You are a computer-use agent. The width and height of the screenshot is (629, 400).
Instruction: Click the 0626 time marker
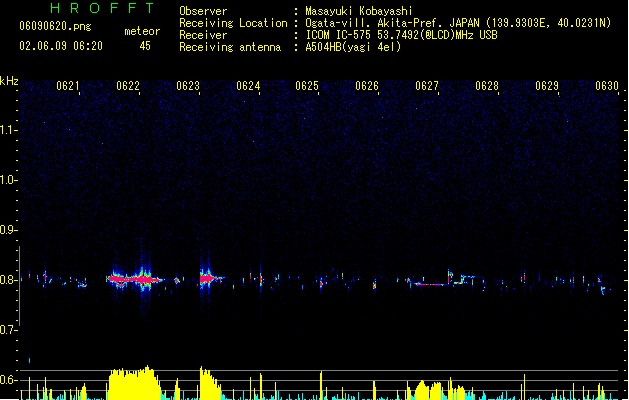[x=367, y=86]
